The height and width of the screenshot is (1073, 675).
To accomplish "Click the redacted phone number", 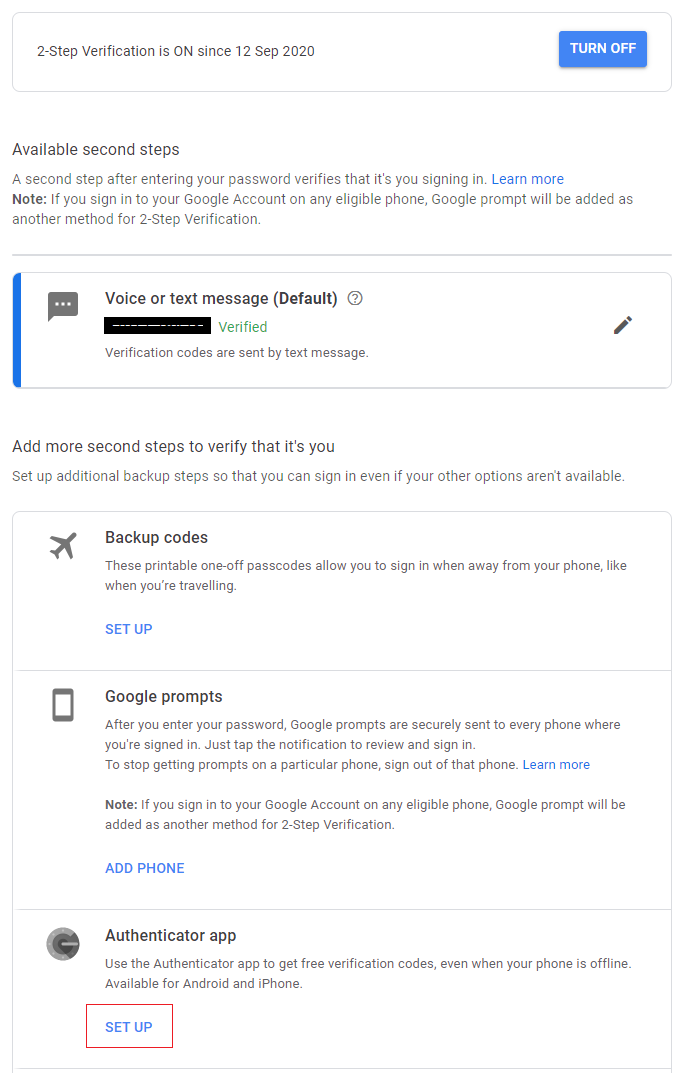I will (x=158, y=326).
